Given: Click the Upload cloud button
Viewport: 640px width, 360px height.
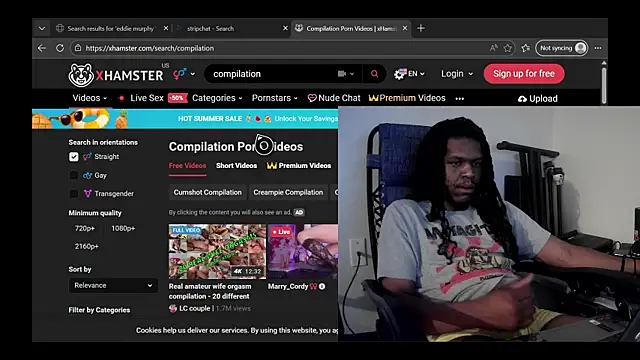Looking at the screenshot, I should tap(538, 99).
